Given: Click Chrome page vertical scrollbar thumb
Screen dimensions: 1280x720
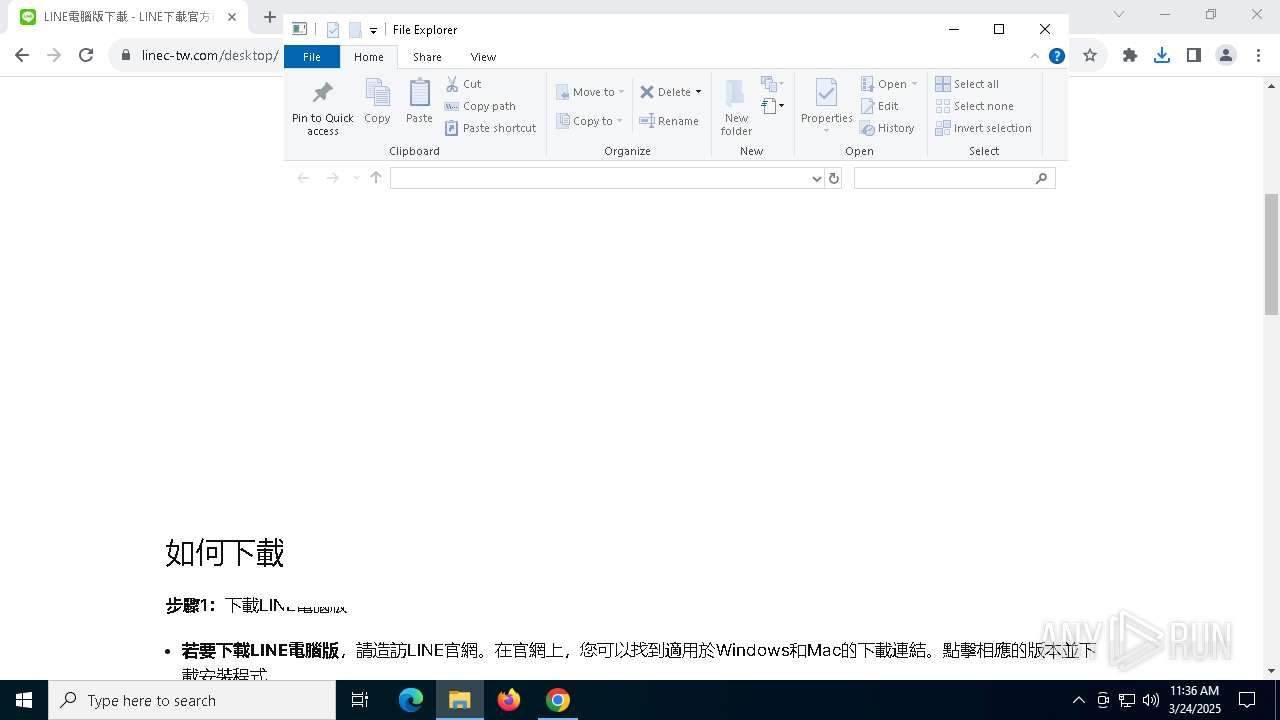Looking at the screenshot, I should (1272, 254).
